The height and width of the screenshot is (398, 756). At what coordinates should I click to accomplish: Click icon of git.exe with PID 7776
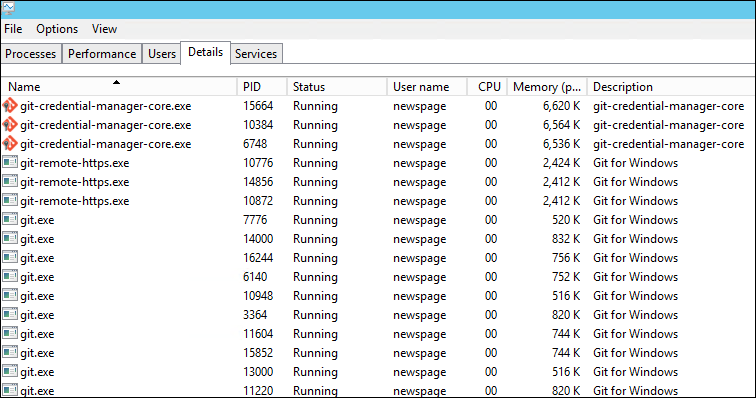pyautogui.click(x=10, y=220)
